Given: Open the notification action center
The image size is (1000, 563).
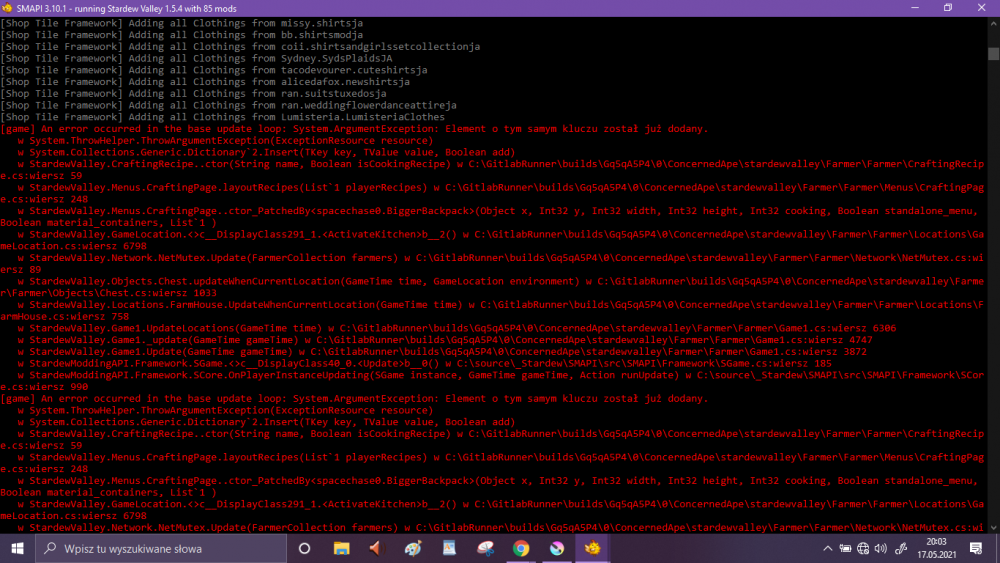Looking at the screenshot, I should pos(978,548).
